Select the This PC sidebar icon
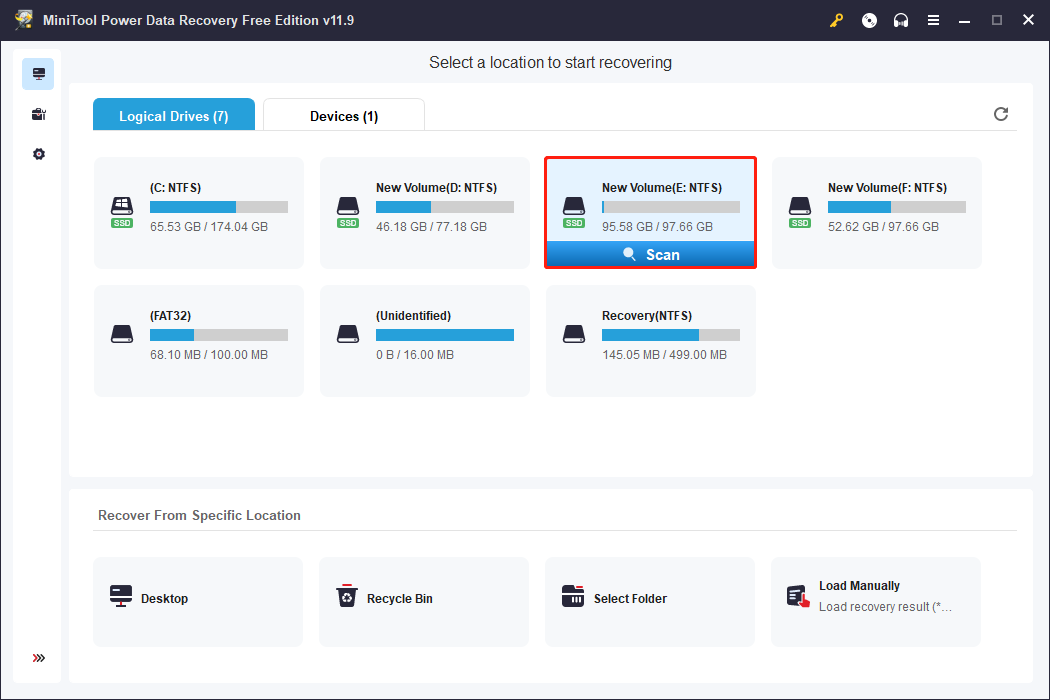The width and height of the screenshot is (1050, 700). [x=38, y=74]
